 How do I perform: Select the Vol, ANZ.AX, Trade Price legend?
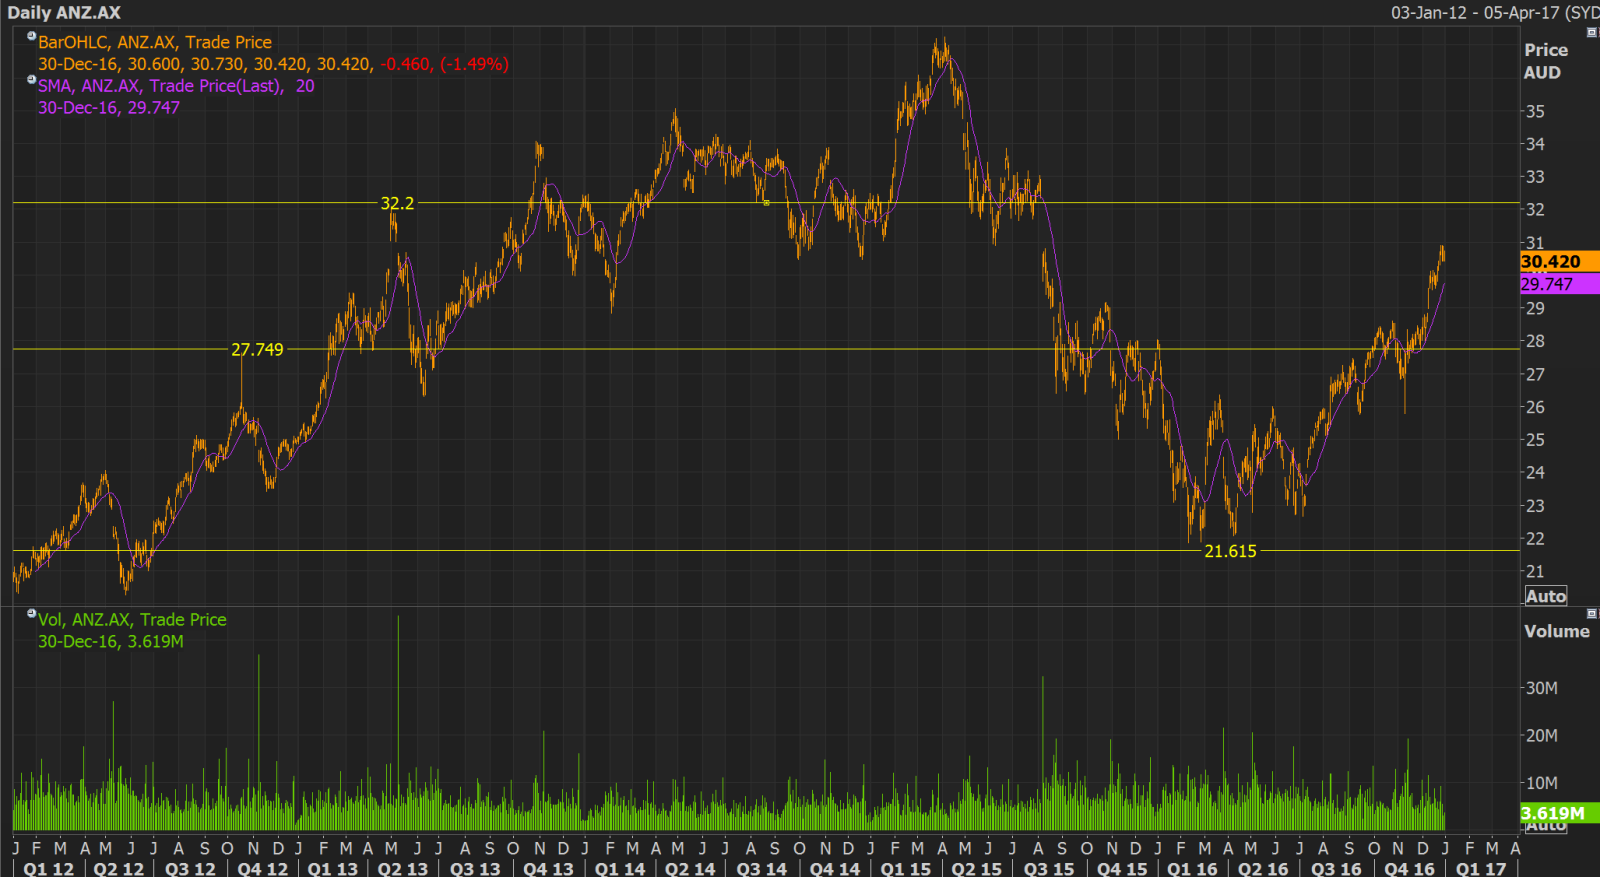coord(132,620)
